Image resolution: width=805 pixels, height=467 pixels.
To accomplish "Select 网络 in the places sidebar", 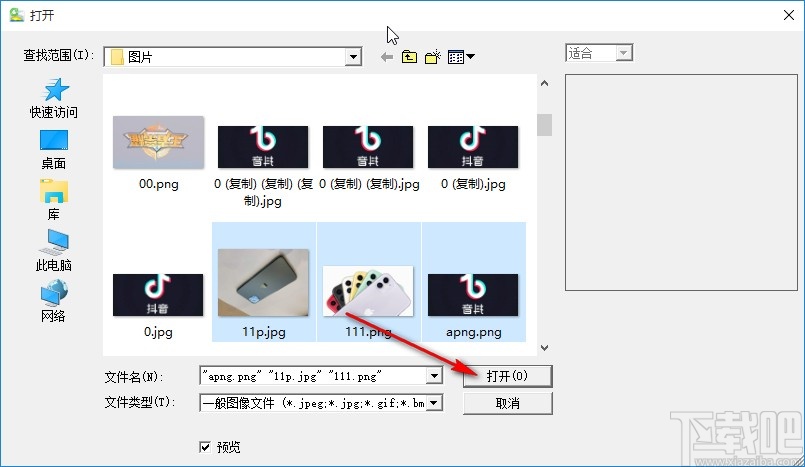I will coord(53,301).
